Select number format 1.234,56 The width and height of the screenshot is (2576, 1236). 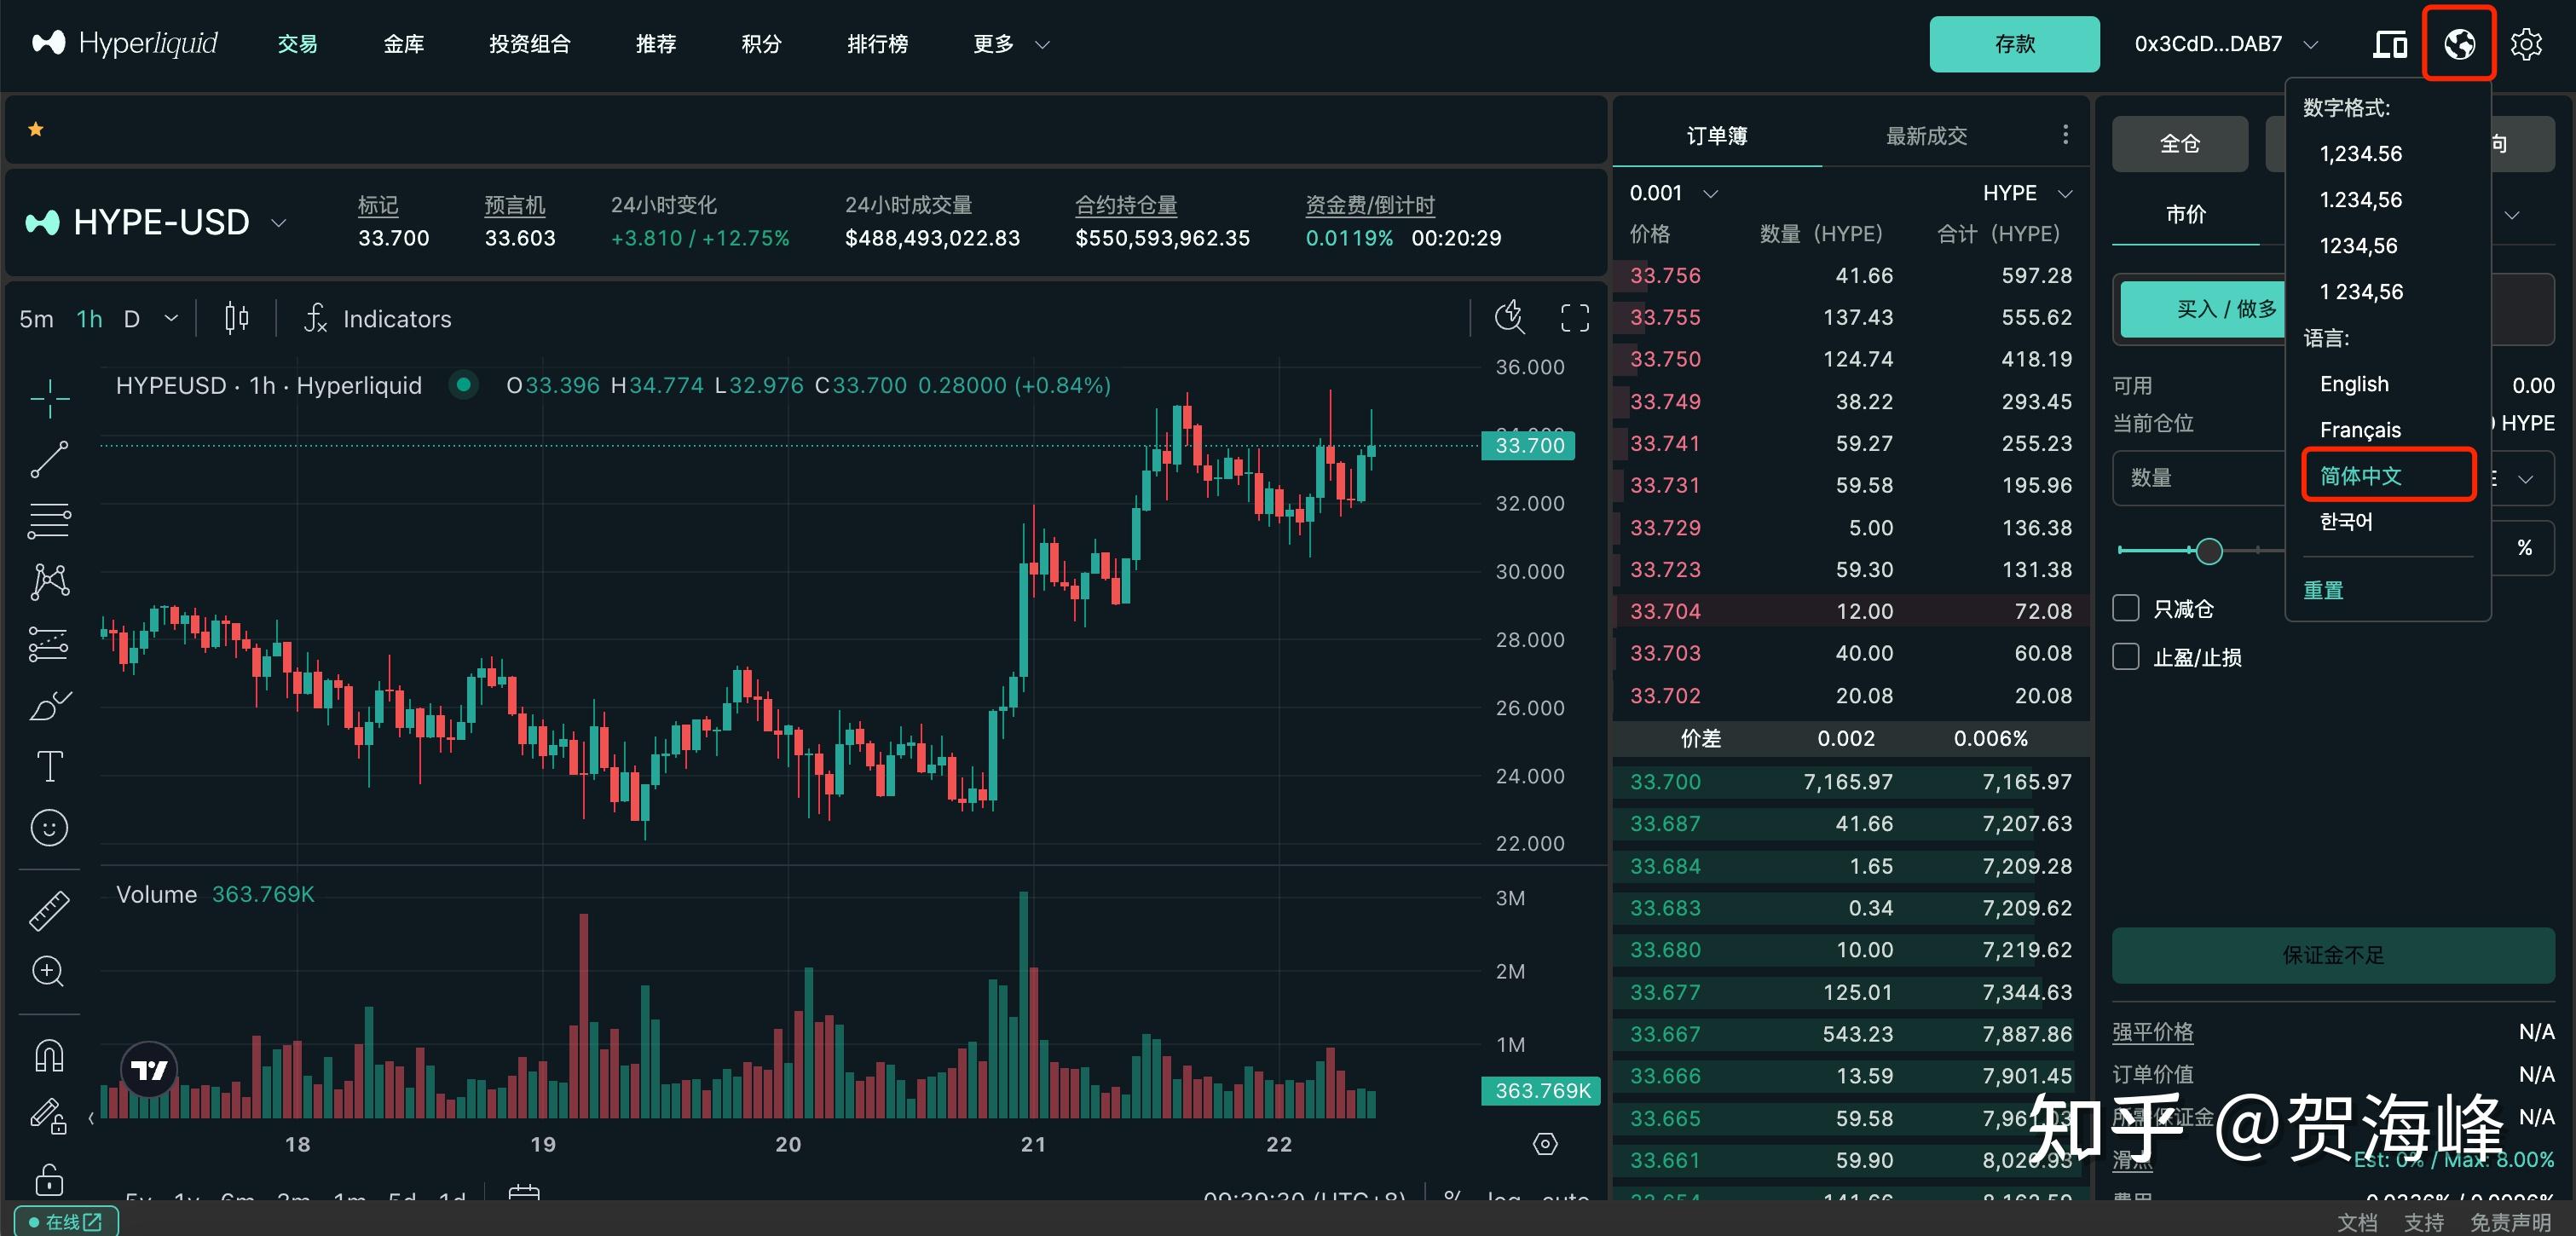(2360, 200)
